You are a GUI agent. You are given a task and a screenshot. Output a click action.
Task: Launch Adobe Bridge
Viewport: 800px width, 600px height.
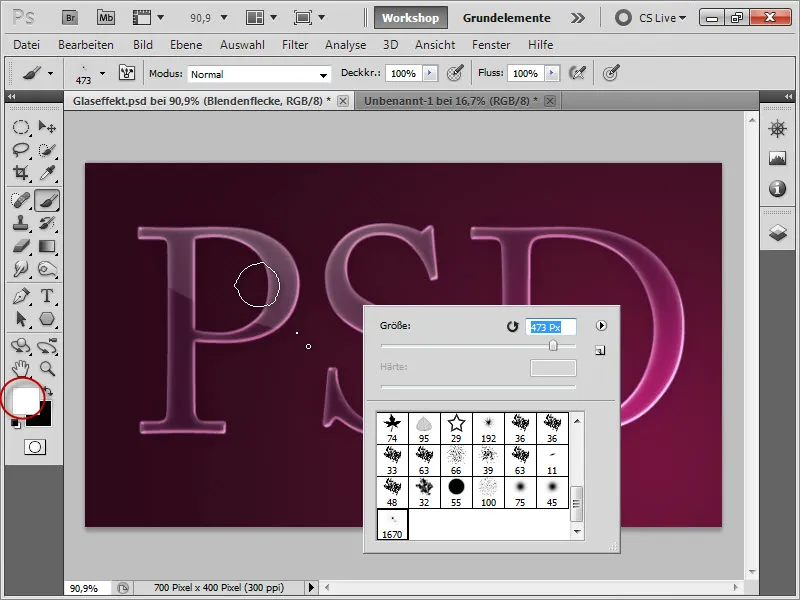70,18
